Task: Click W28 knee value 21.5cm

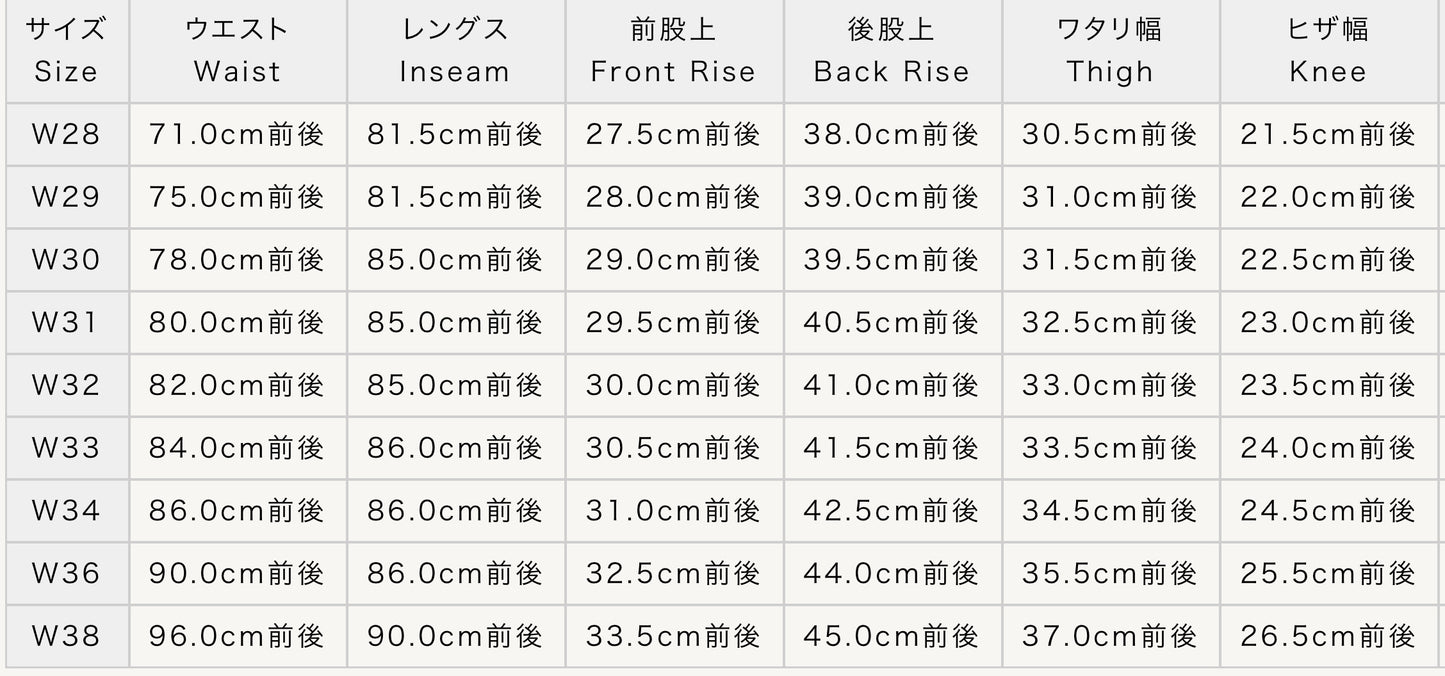Action: pyautogui.click(x=1328, y=134)
